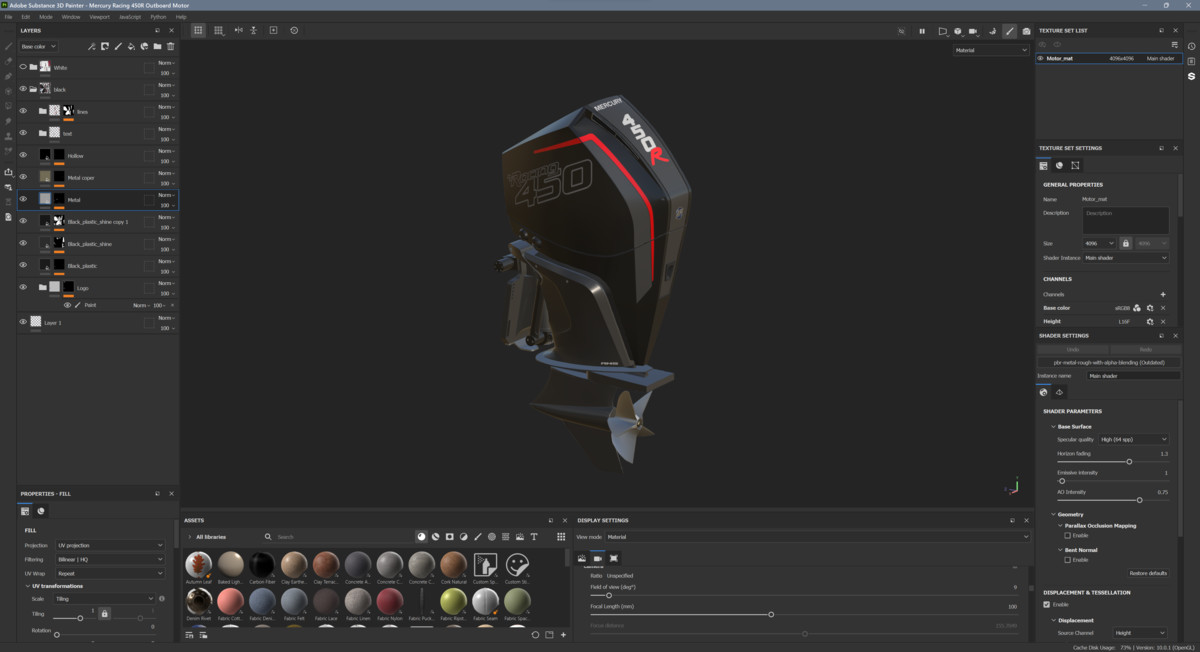
Task: Toggle visibility of Motor_mat texture set
Action: point(1040,58)
